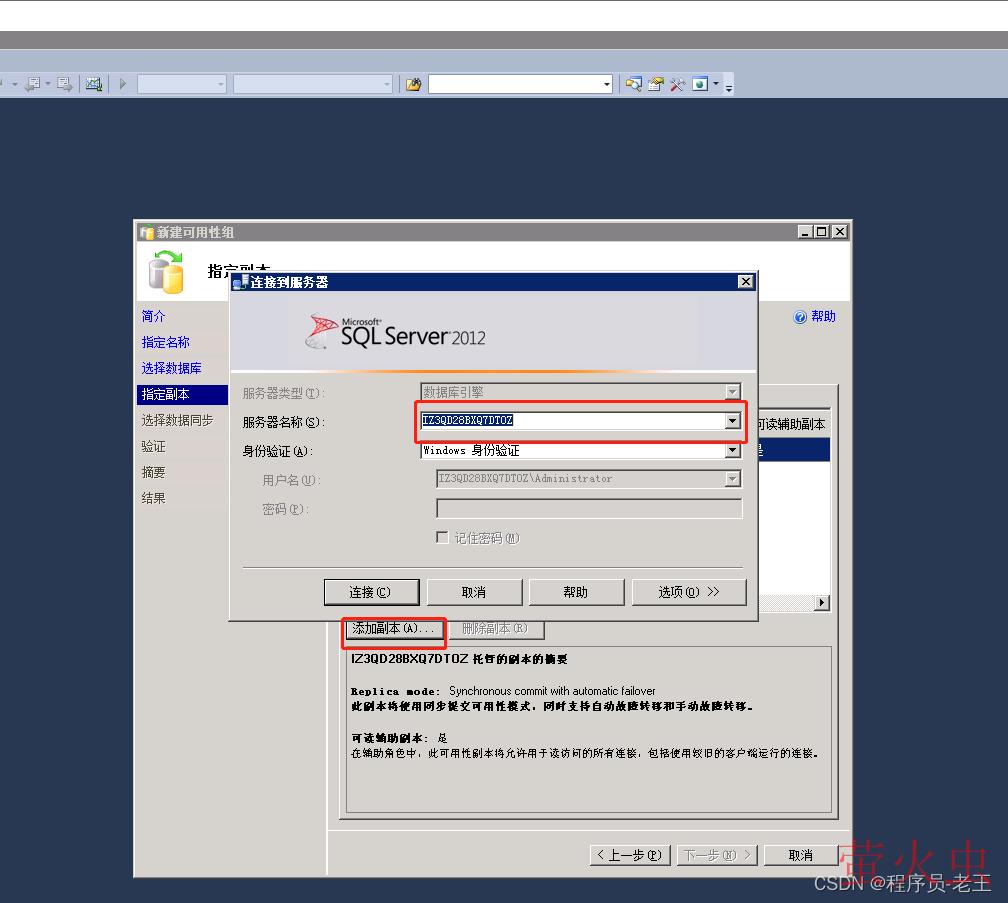This screenshot has width=1008, height=903.
Task: Click the magnifier window icon right of search box
Action: 633,85
